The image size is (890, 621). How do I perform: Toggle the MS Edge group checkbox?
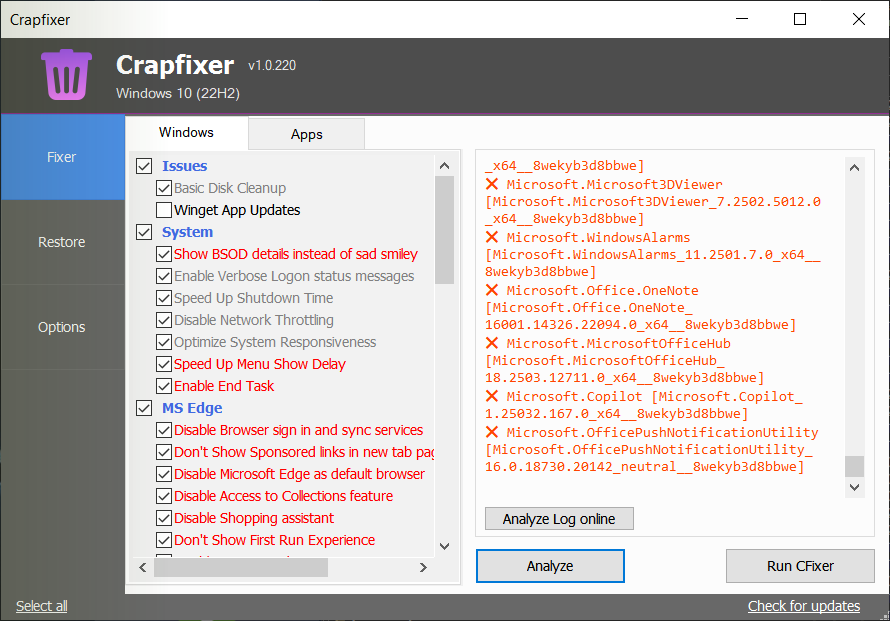[x=143, y=408]
